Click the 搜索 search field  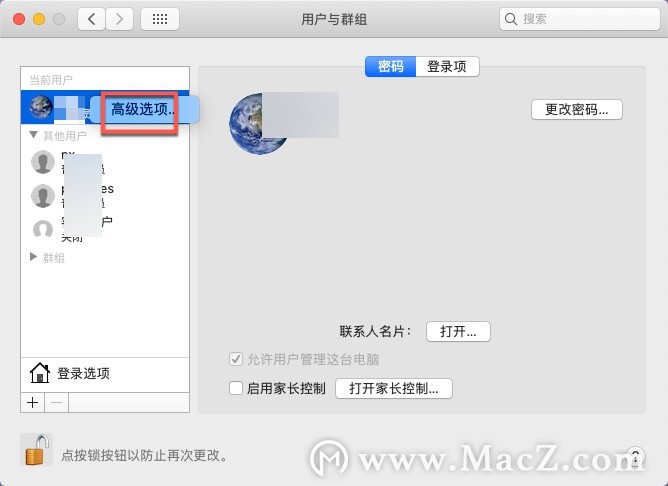coord(579,19)
